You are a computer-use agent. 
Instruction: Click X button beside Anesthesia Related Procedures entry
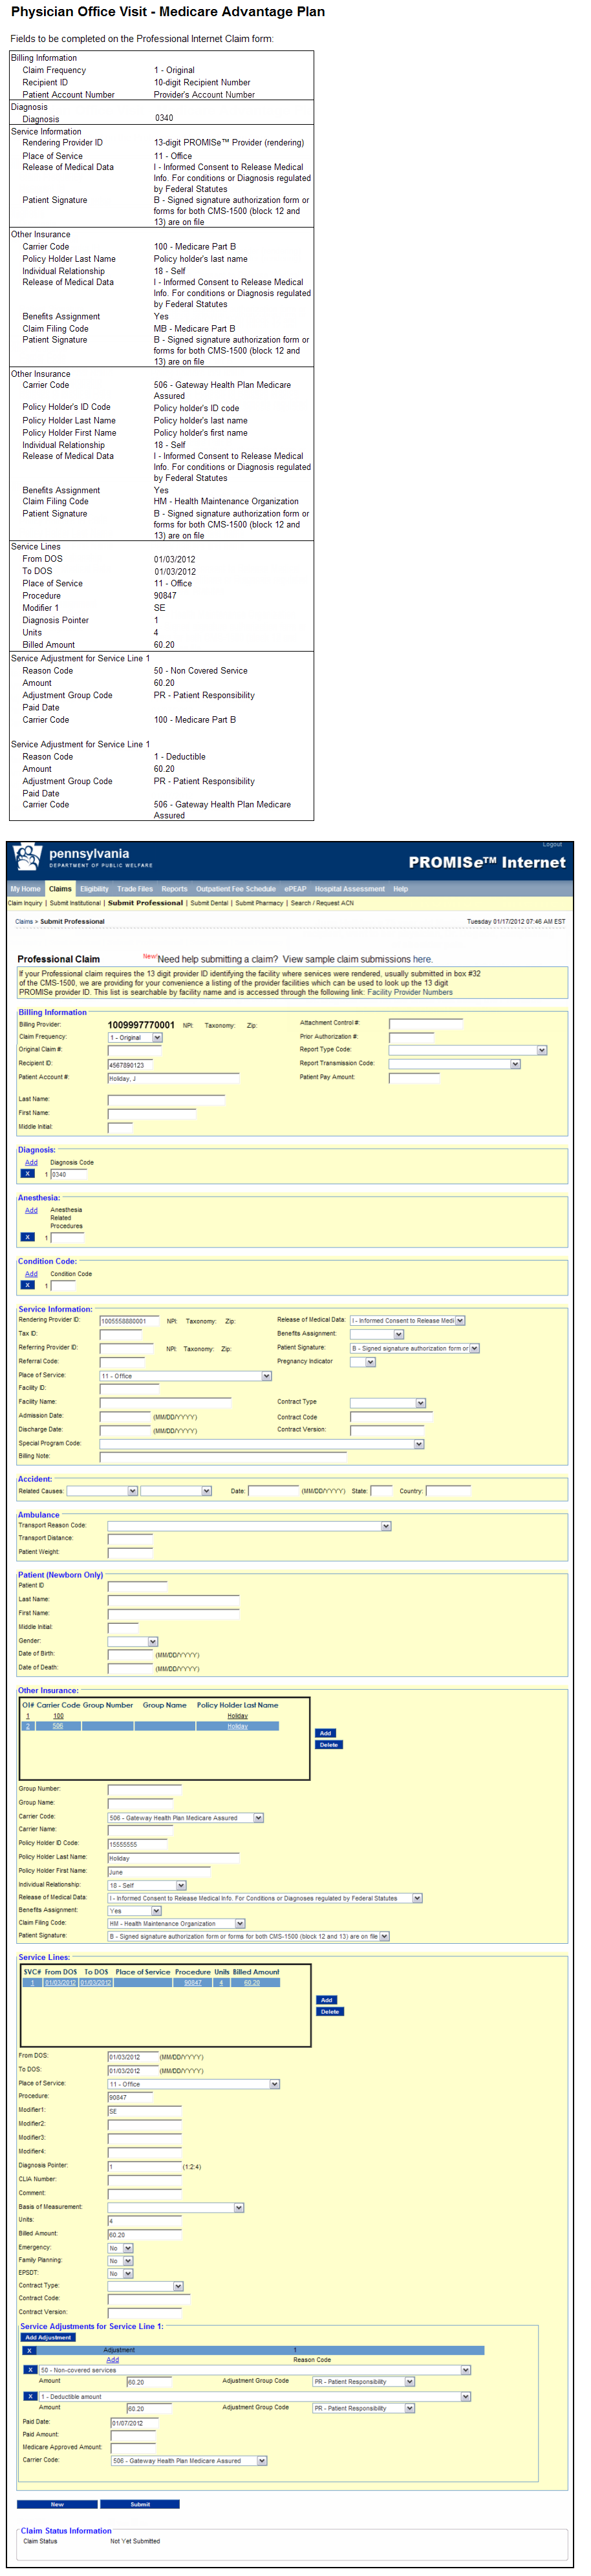point(28,1237)
